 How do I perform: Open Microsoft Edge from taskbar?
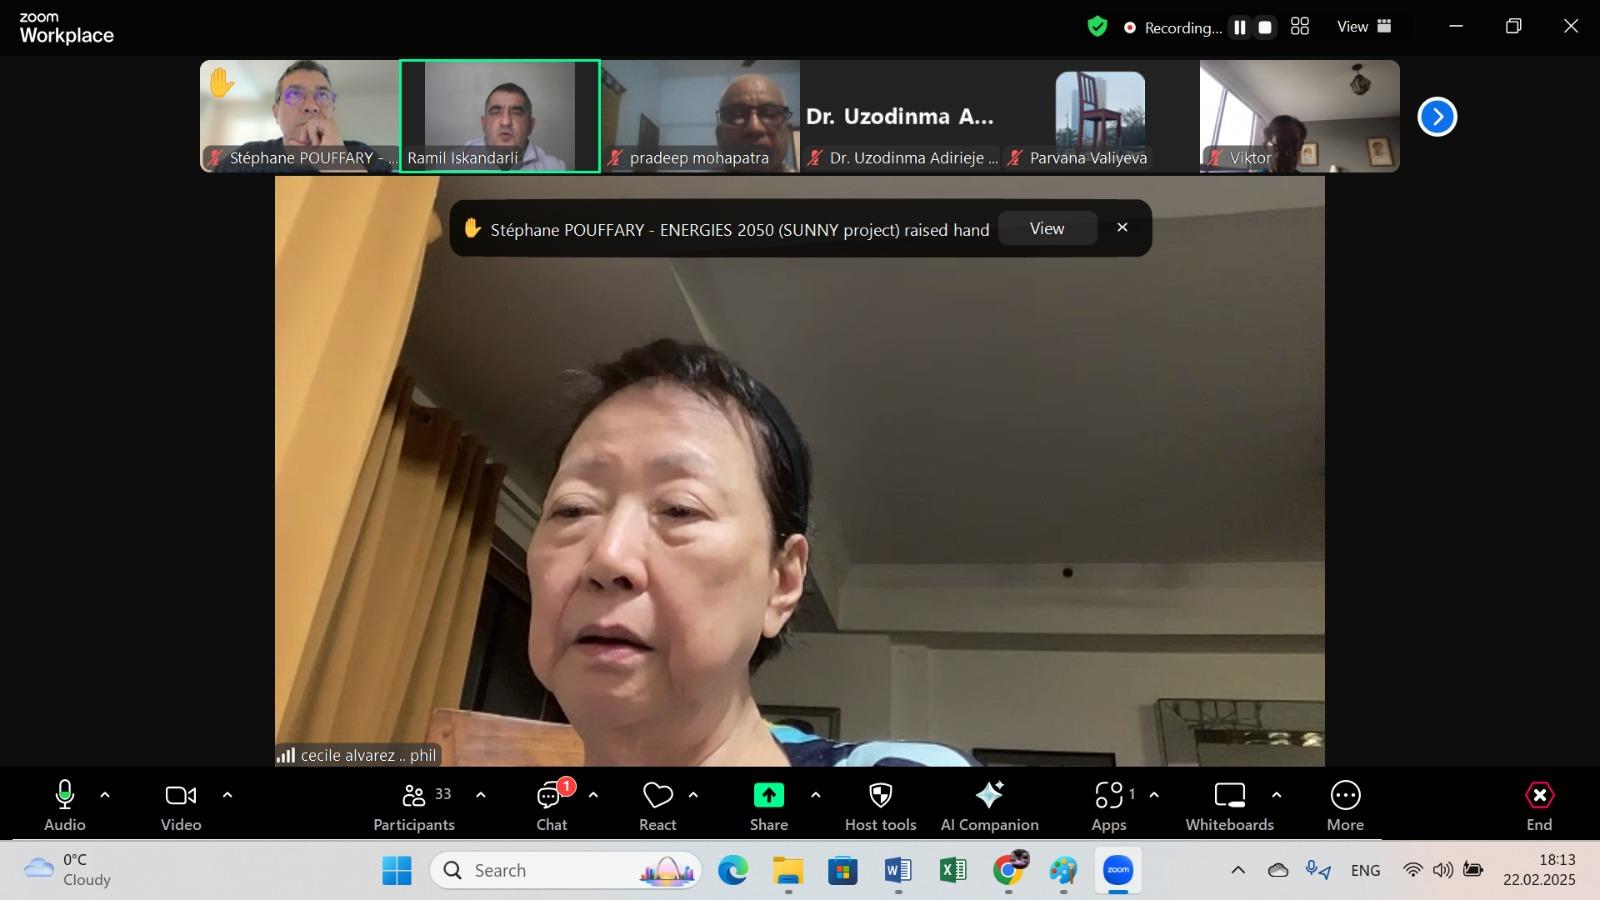click(733, 871)
